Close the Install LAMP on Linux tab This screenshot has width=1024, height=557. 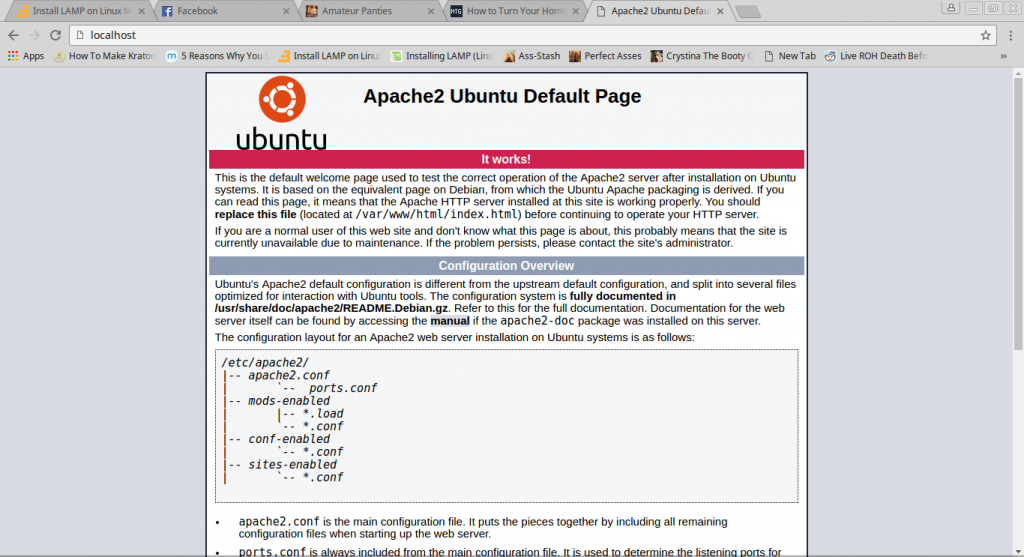tap(141, 12)
